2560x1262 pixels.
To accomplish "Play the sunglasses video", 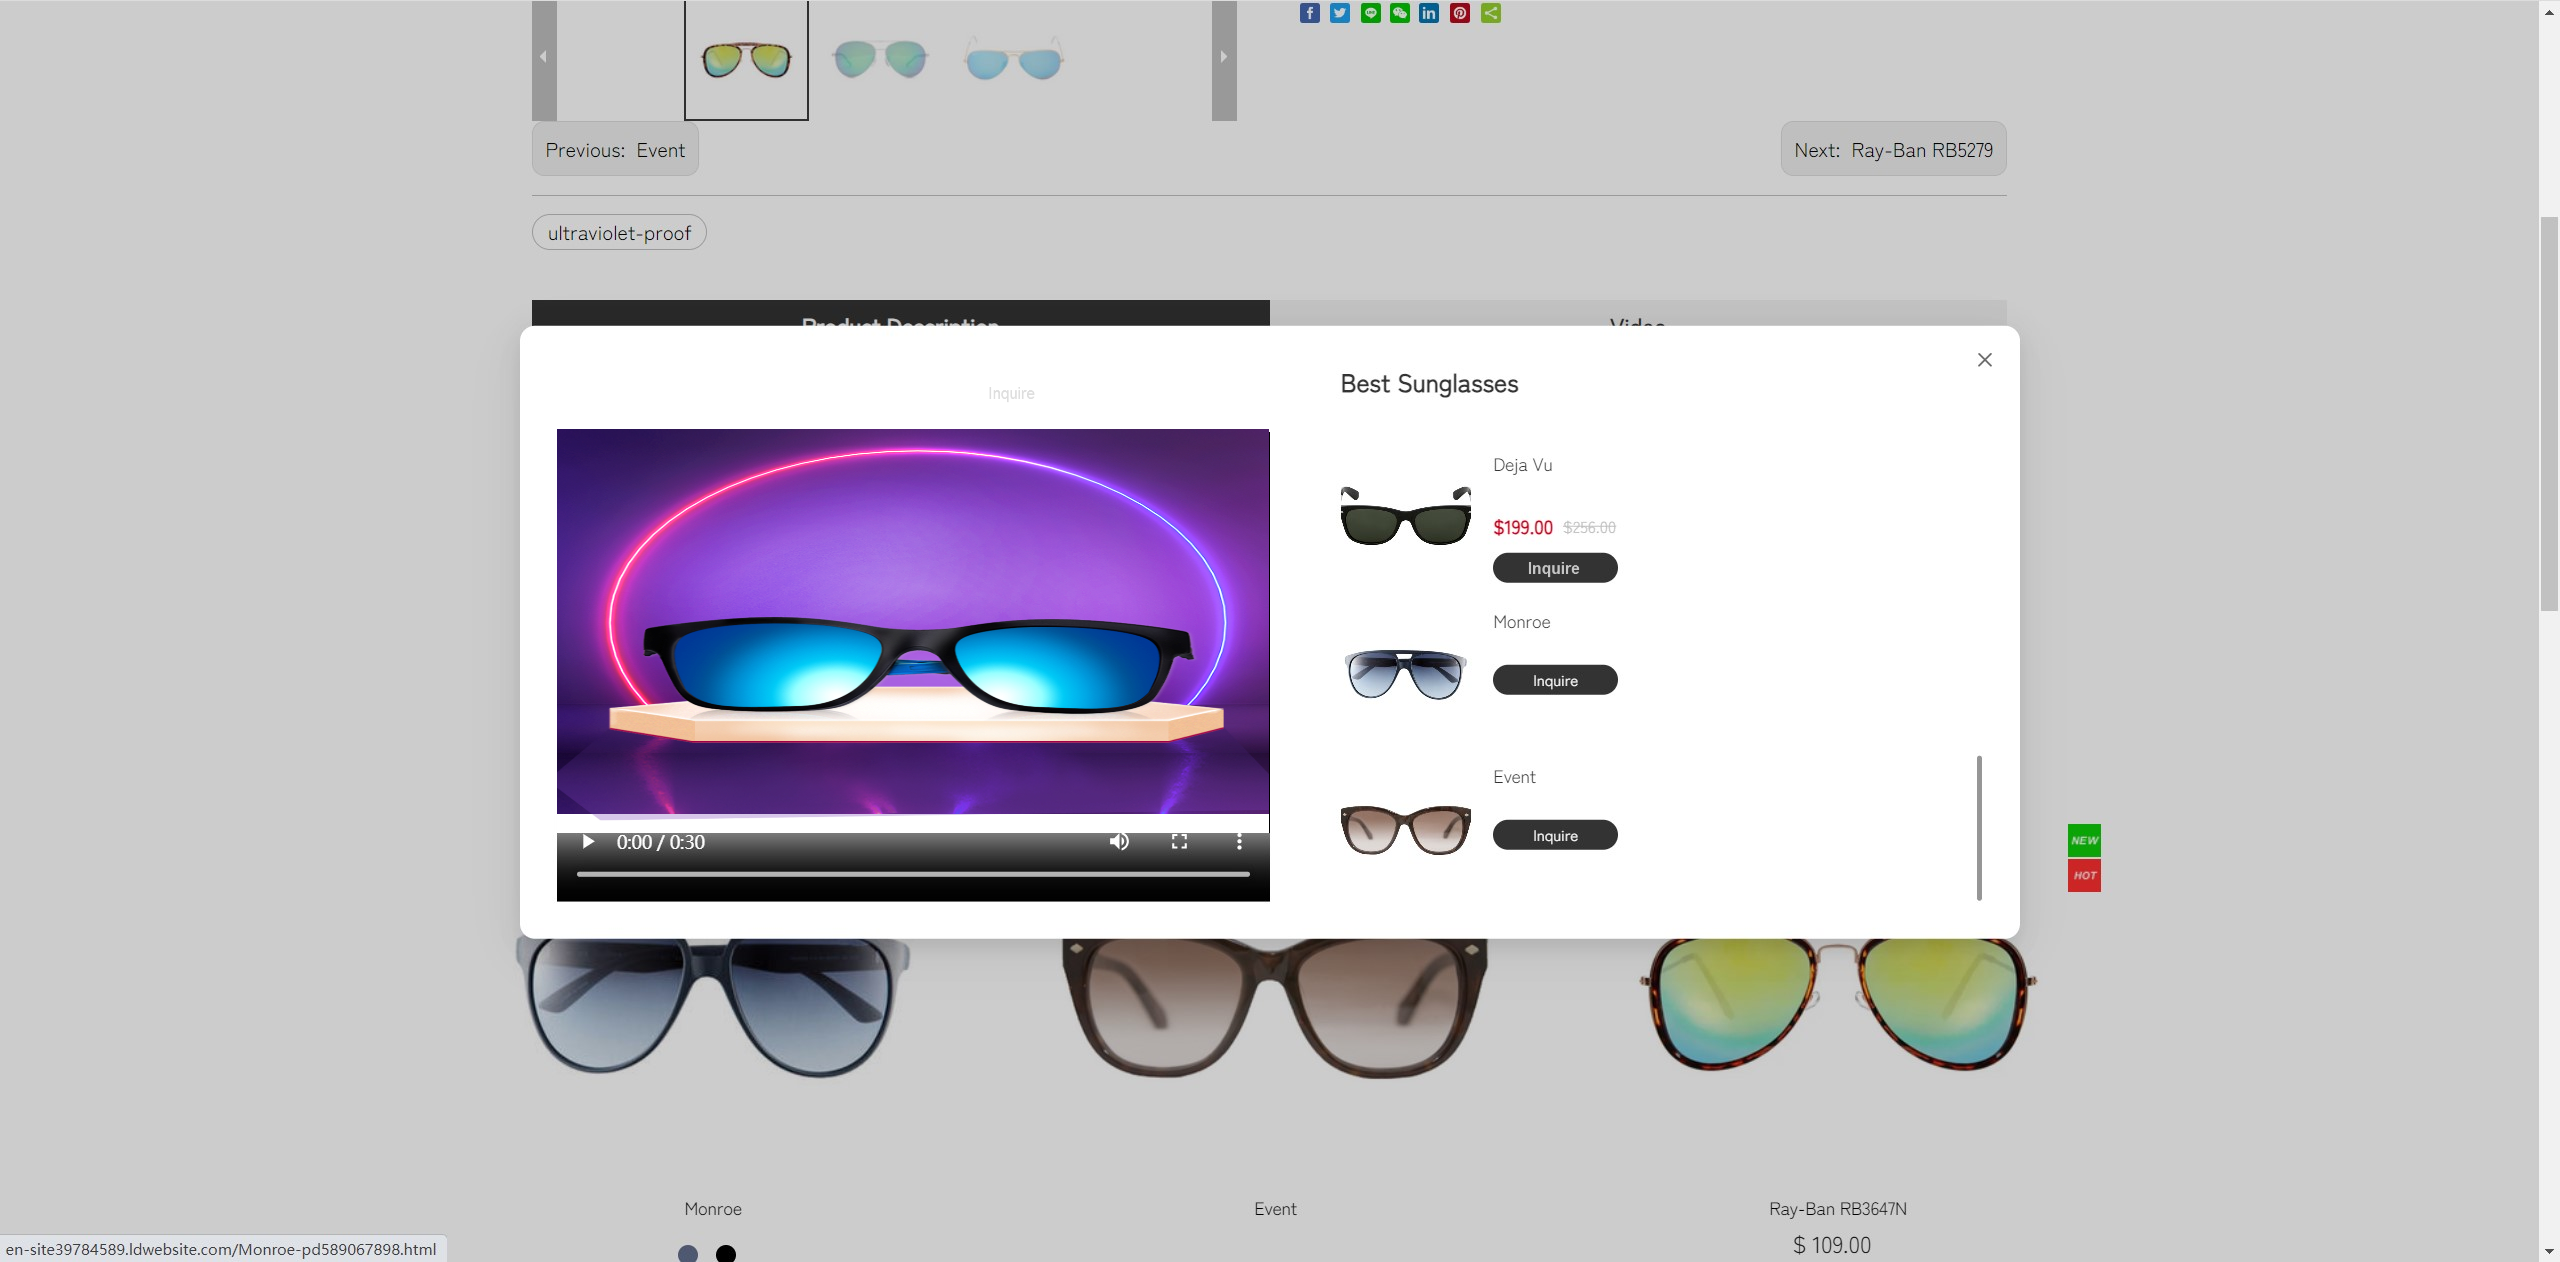I will point(588,842).
